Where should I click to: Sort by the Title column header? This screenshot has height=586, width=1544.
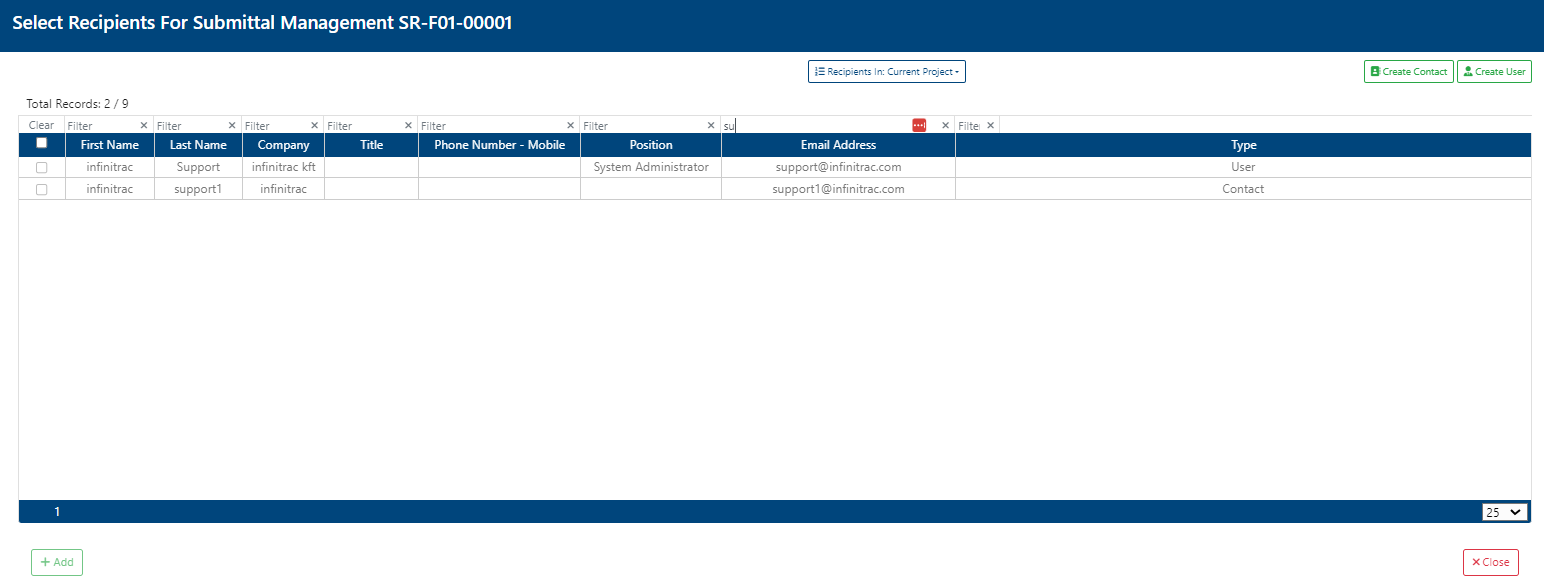click(372, 145)
